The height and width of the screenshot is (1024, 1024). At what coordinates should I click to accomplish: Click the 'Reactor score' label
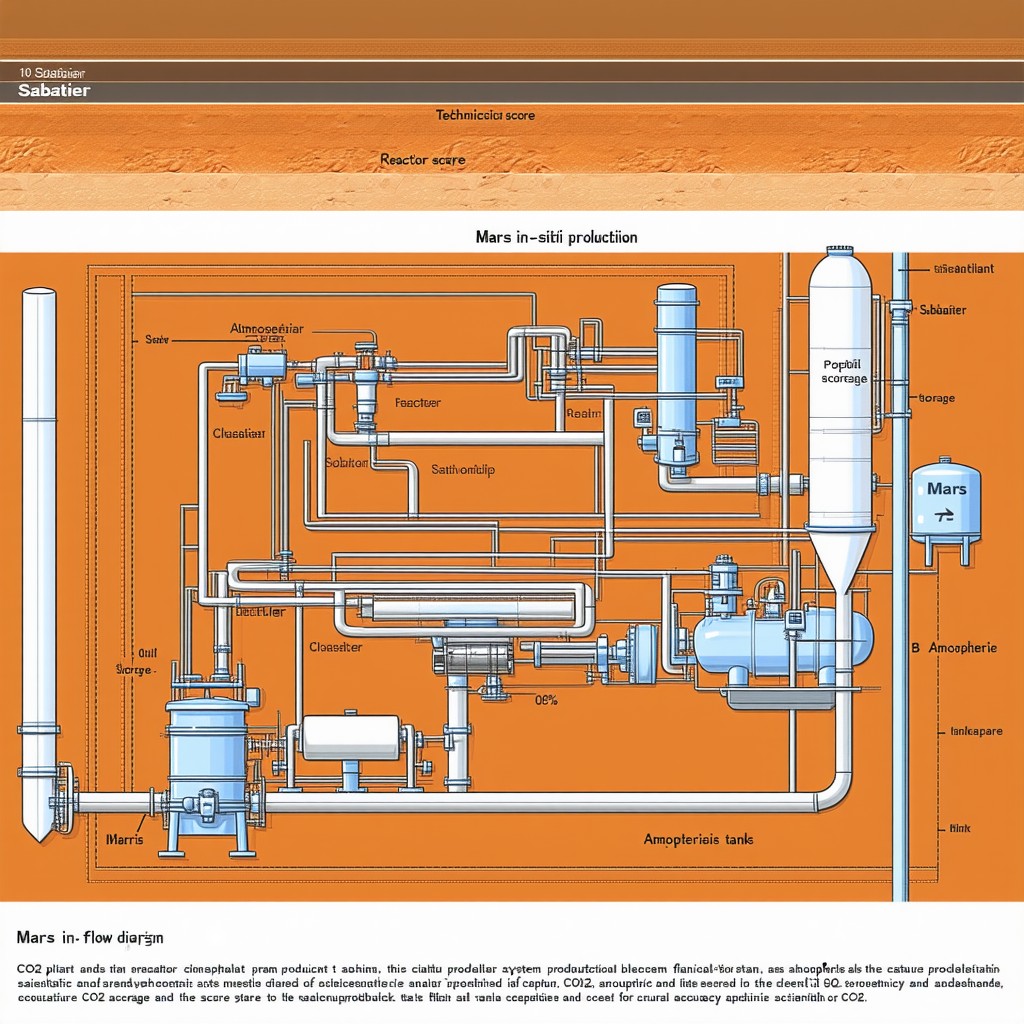tap(423, 159)
